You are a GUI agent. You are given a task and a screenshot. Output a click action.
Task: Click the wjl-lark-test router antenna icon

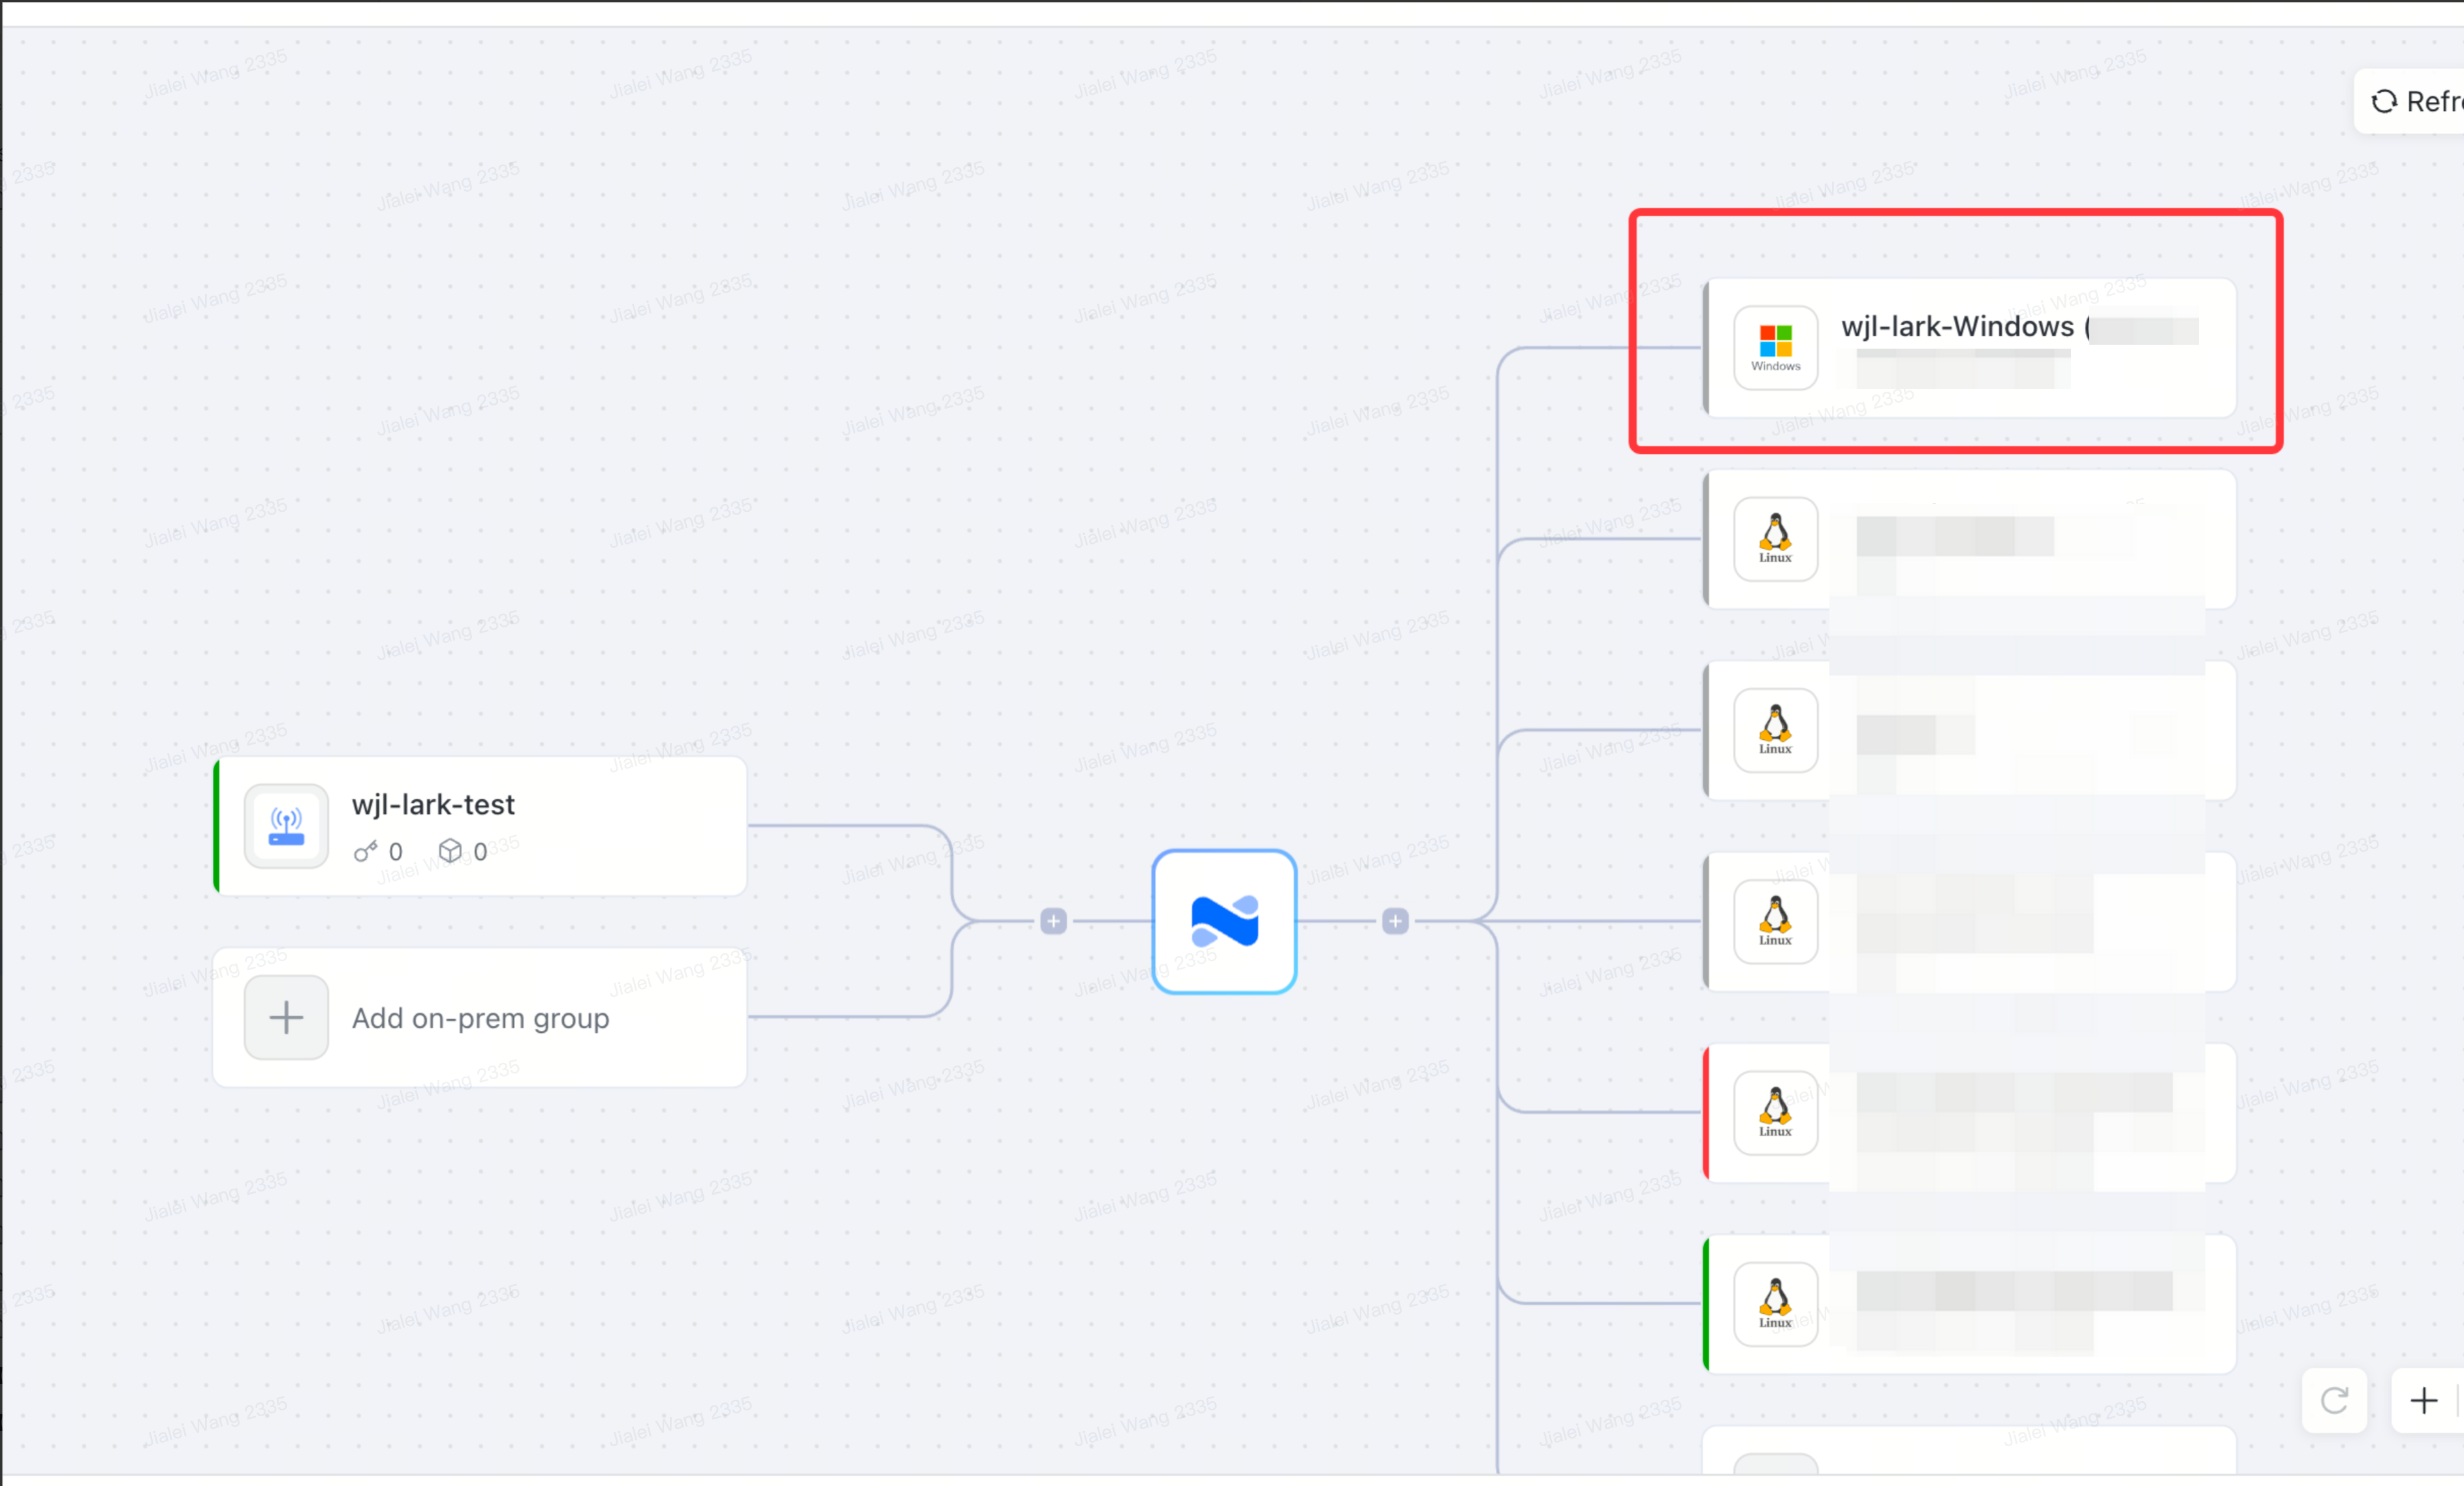coord(286,826)
